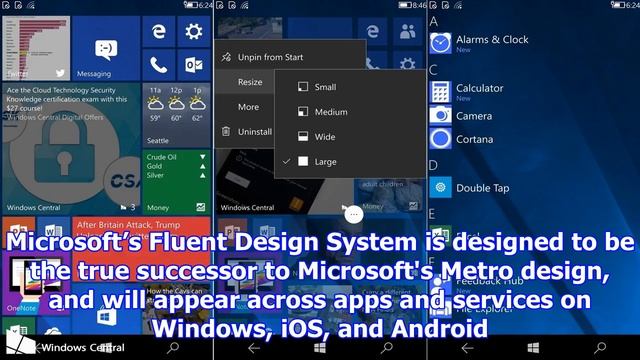Open the green Money tile on left phone
640x360 pixels.
click(176, 182)
